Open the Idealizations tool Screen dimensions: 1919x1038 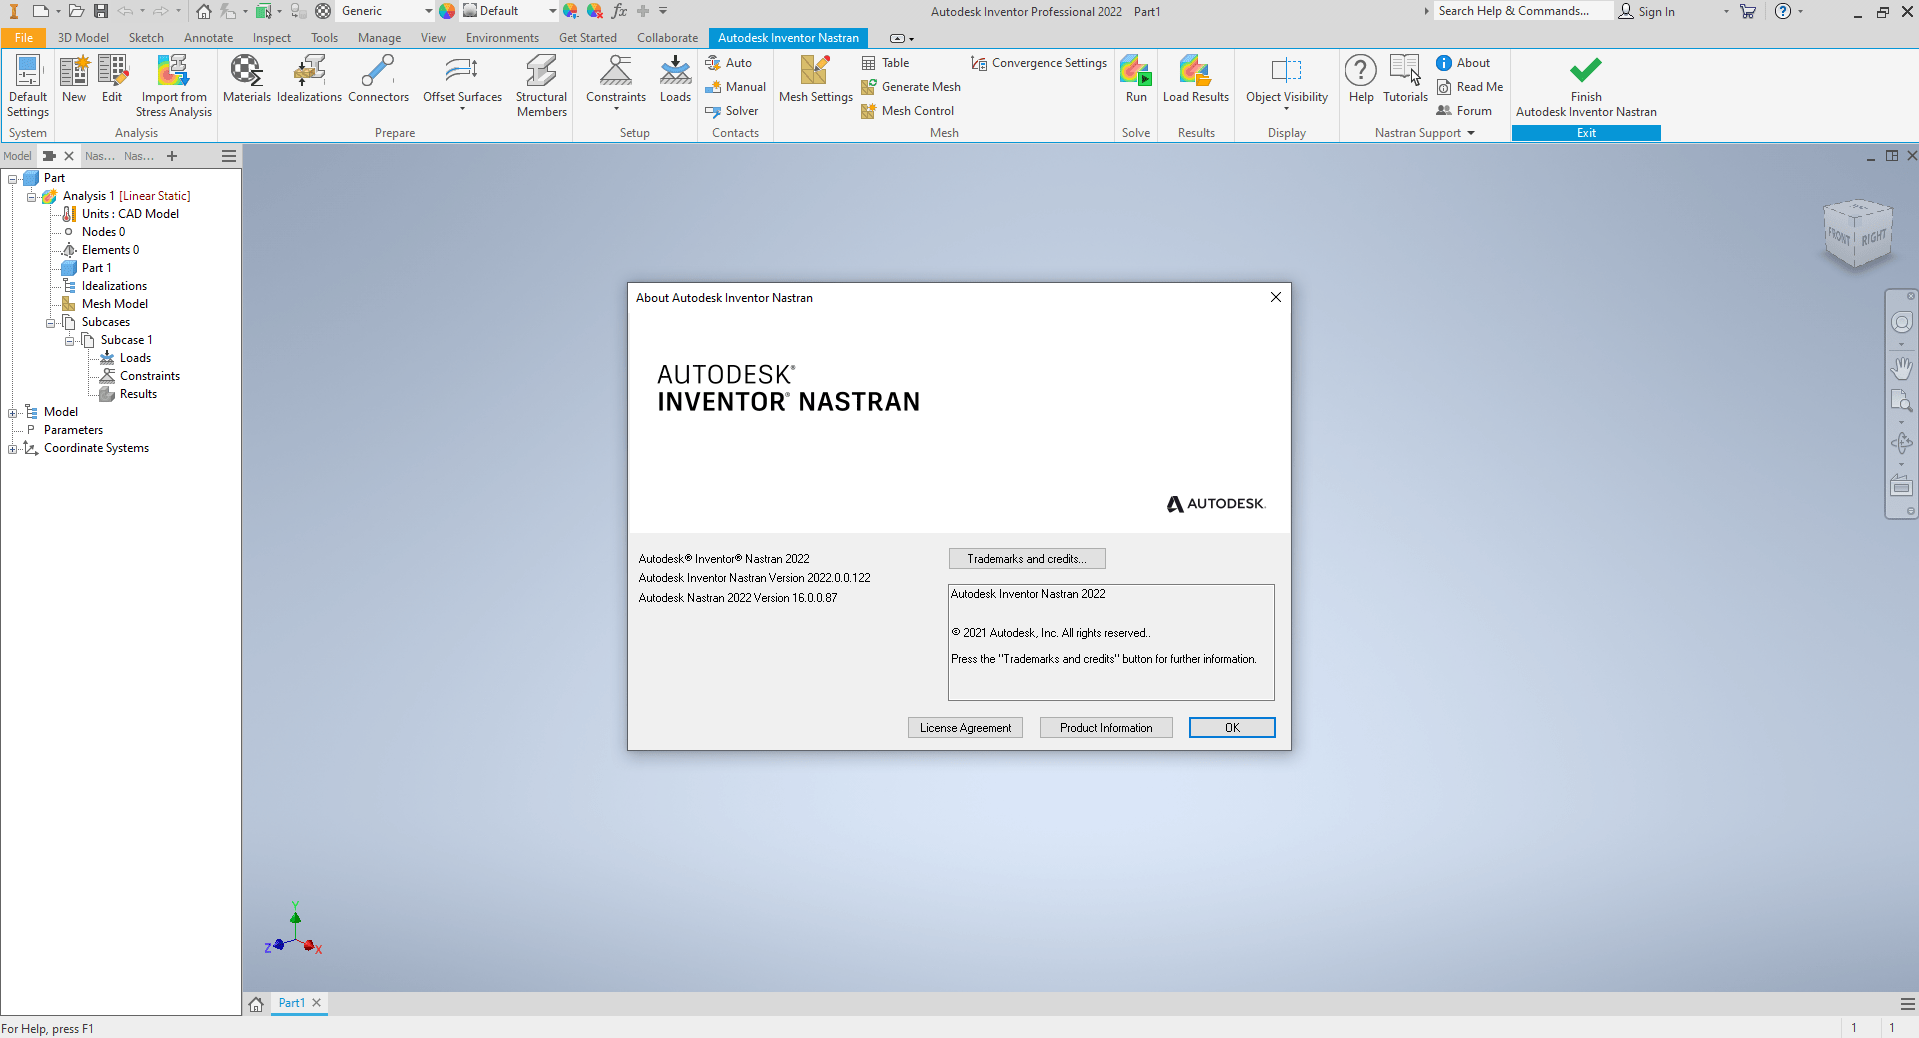(x=309, y=80)
